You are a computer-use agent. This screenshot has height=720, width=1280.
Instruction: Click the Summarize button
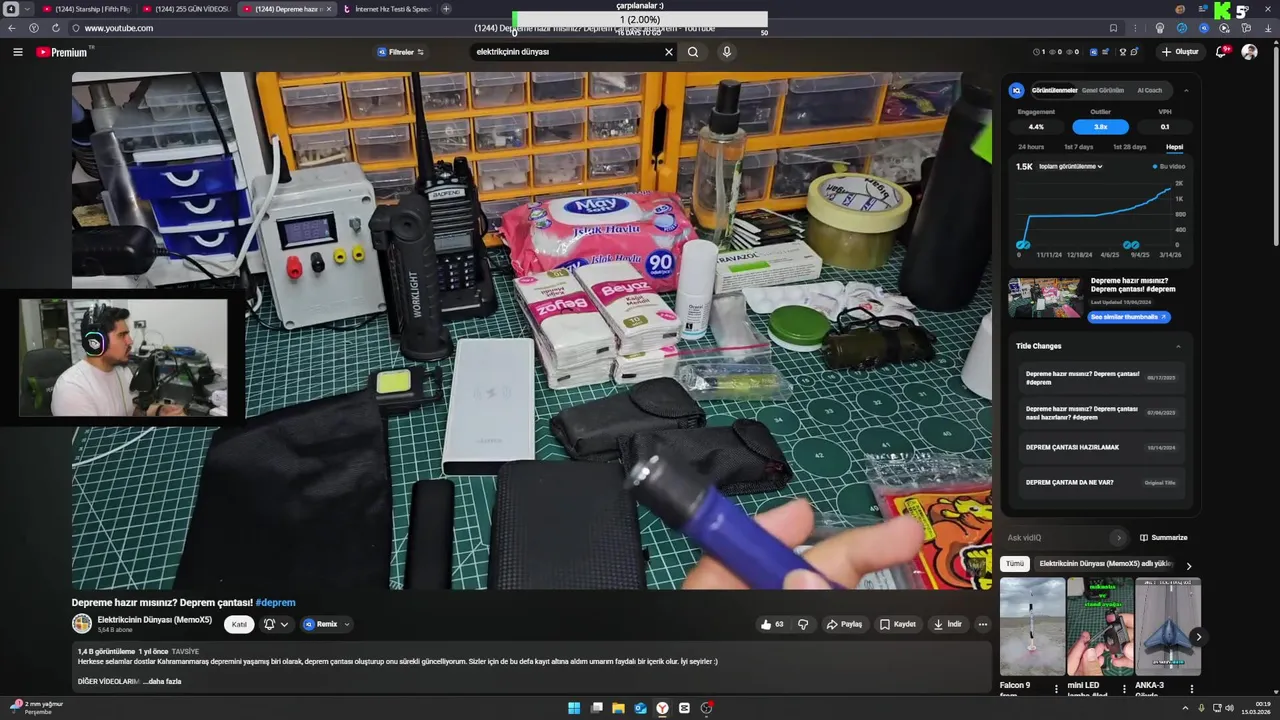pos(1163,538)
